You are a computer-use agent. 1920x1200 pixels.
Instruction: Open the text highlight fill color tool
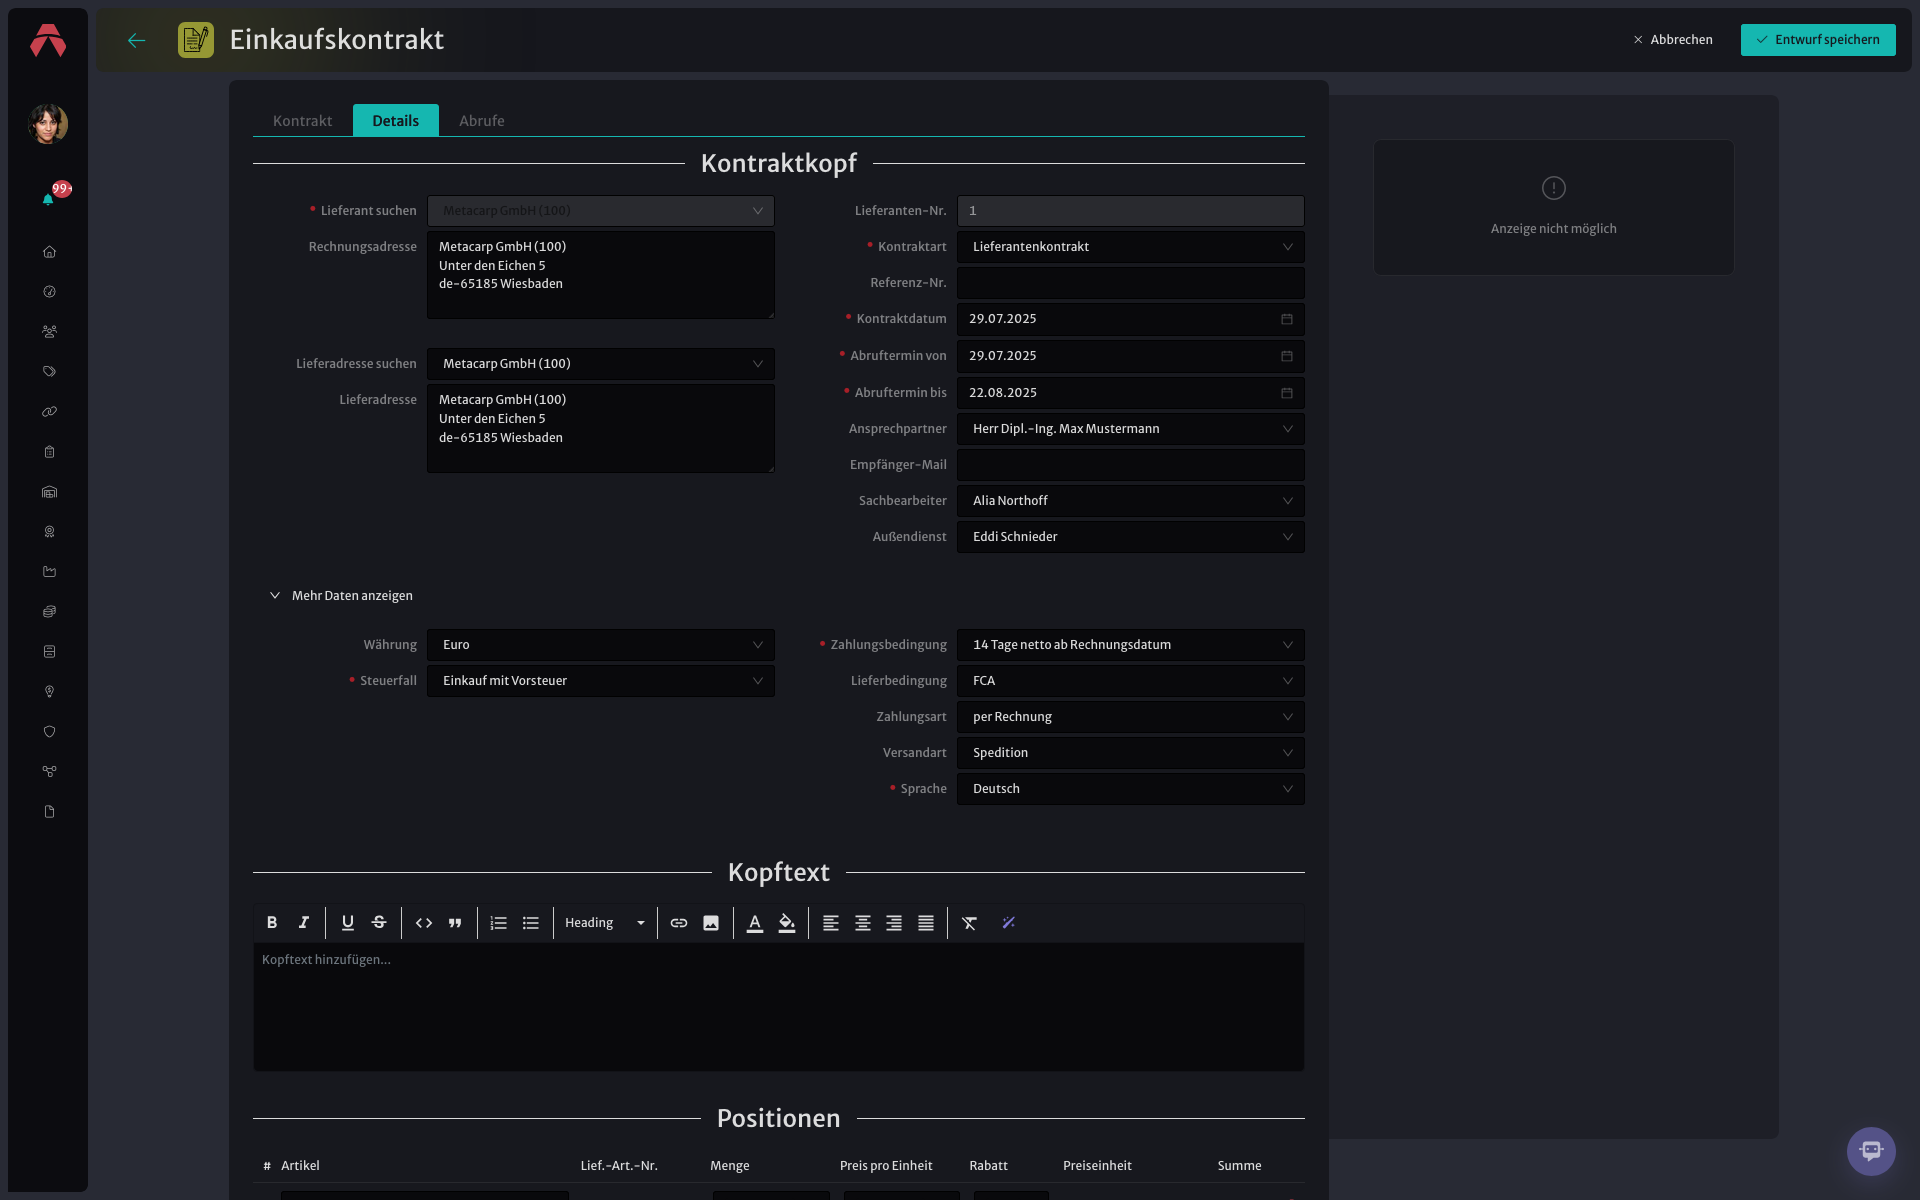pyautogui.click(x=787, y=923)
